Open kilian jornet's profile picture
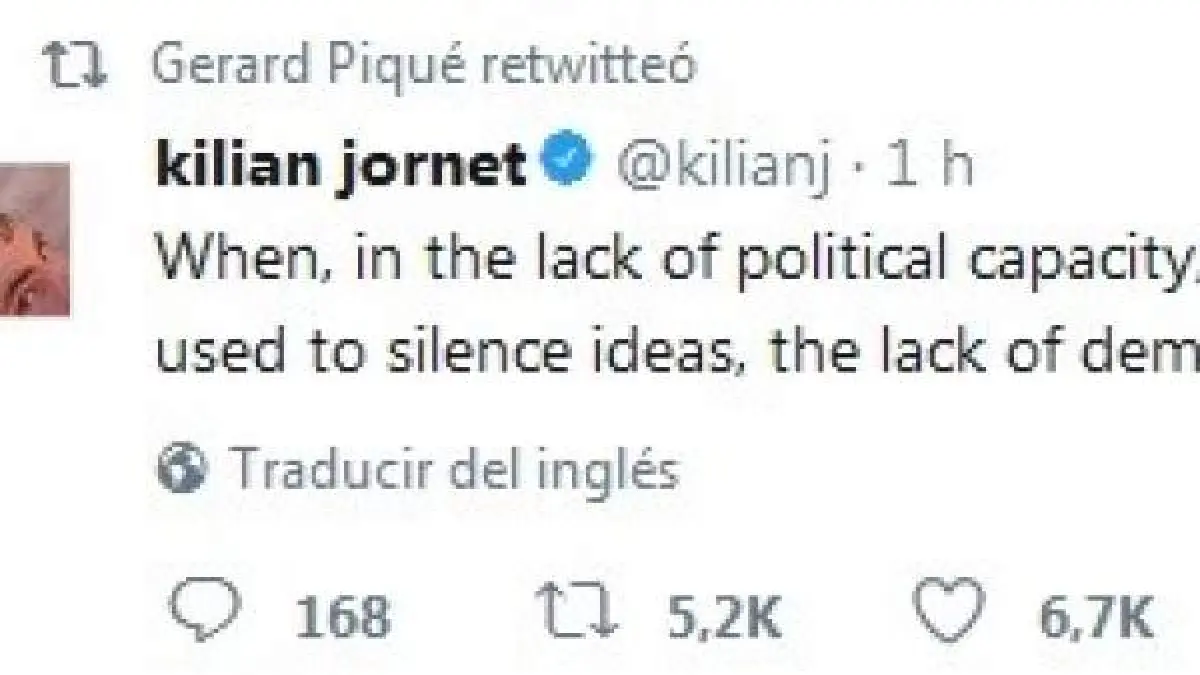Viewport: 1200px width, 675px height. tap(35, 239)
